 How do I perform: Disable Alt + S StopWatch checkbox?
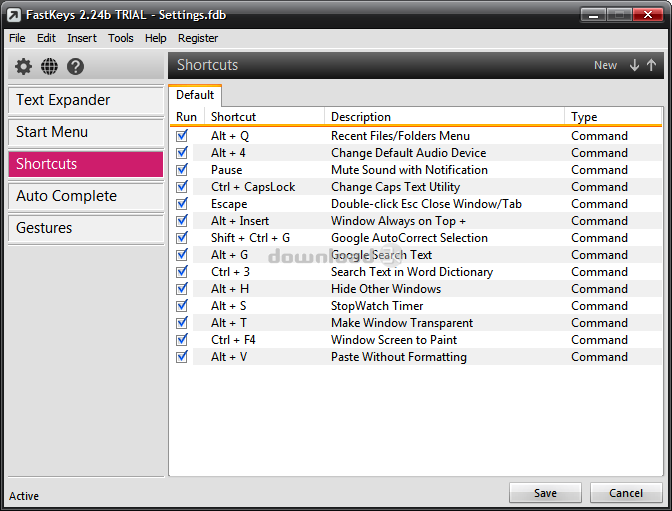tap(182, 306)
